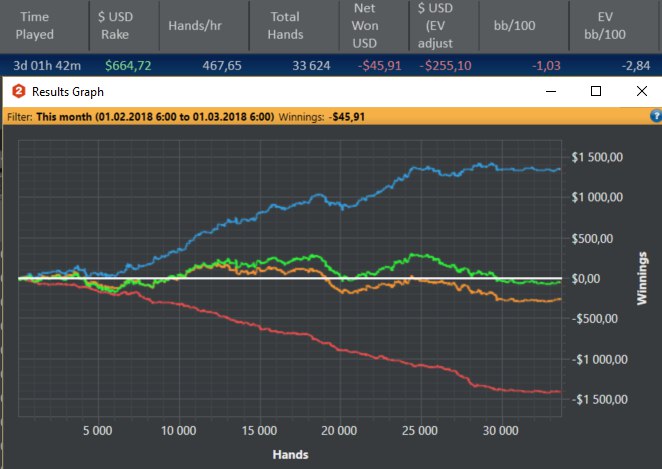Image resolution: width=662 pixels, height=469 pixels.
Task: Select the $664,72 rake value
Action: pos(128,66)
